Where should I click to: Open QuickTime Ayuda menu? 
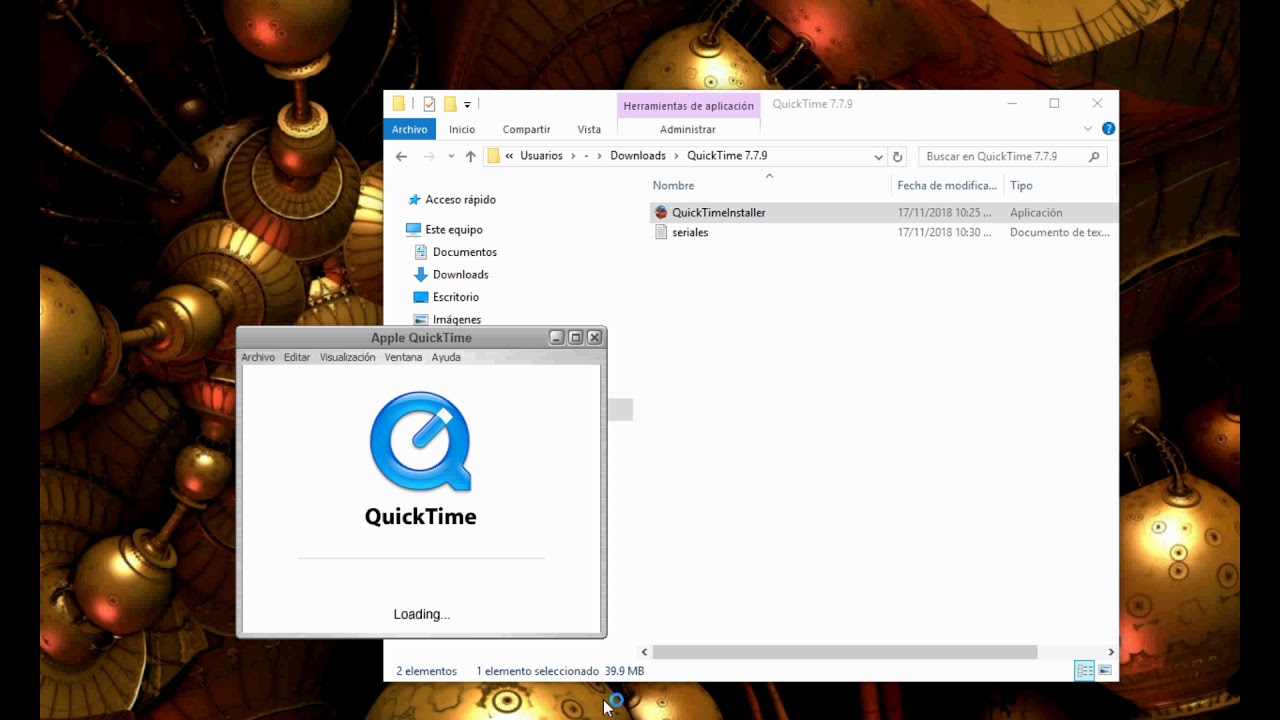click(446, 357)
